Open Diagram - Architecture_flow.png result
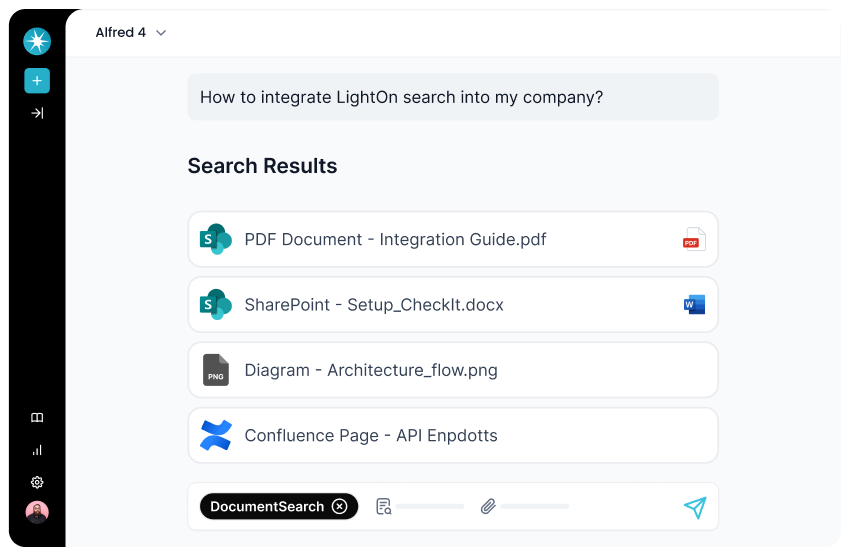This screenshot has width=850, height=556. pyautogui.click(x=453, y=370)
